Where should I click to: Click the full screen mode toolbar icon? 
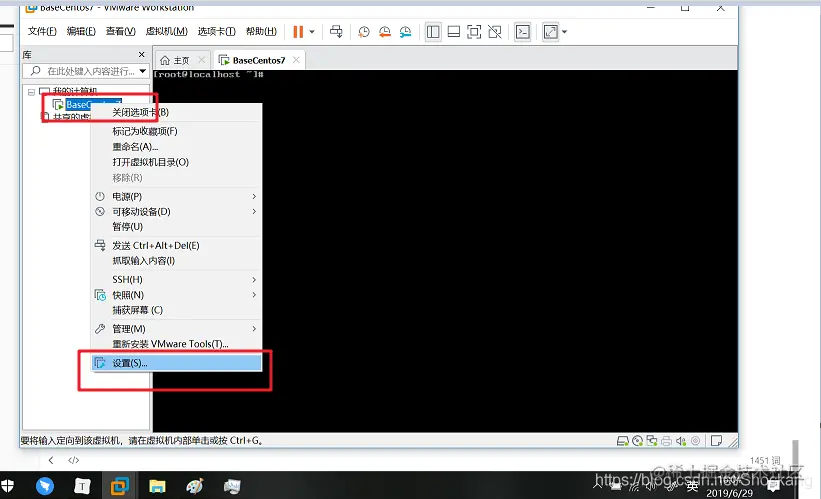click(474, 32)
